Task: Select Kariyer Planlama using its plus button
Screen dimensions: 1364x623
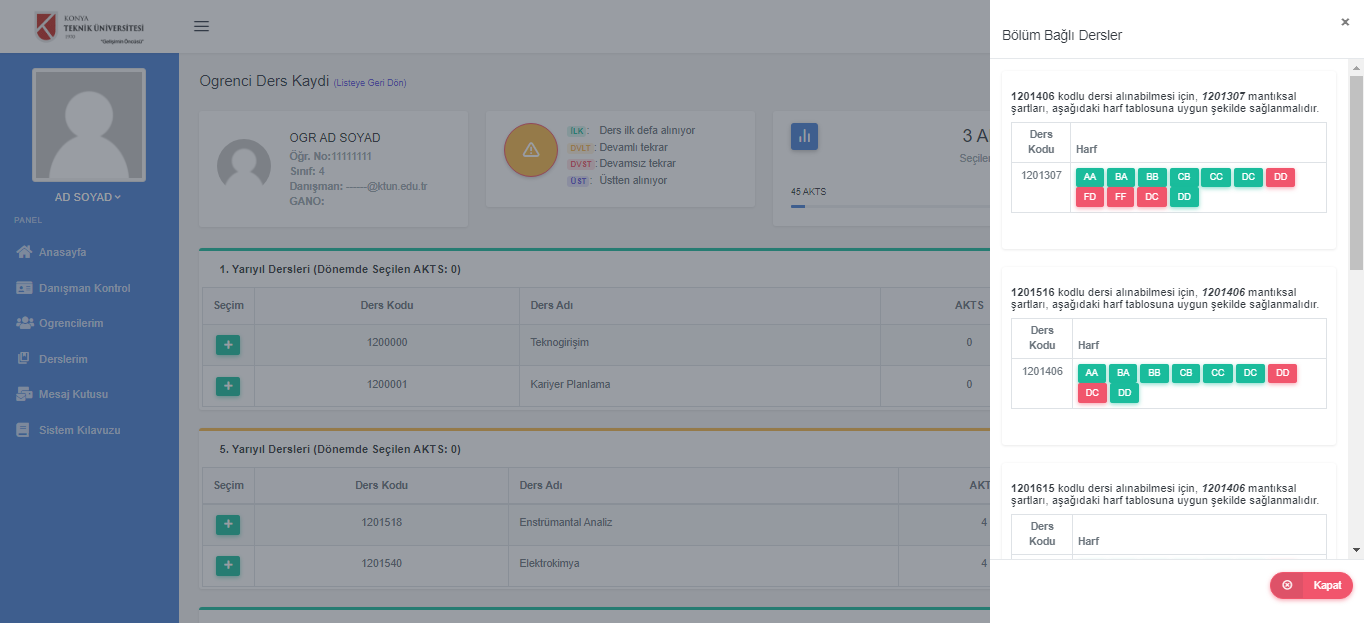Action: tap(228, 386)
